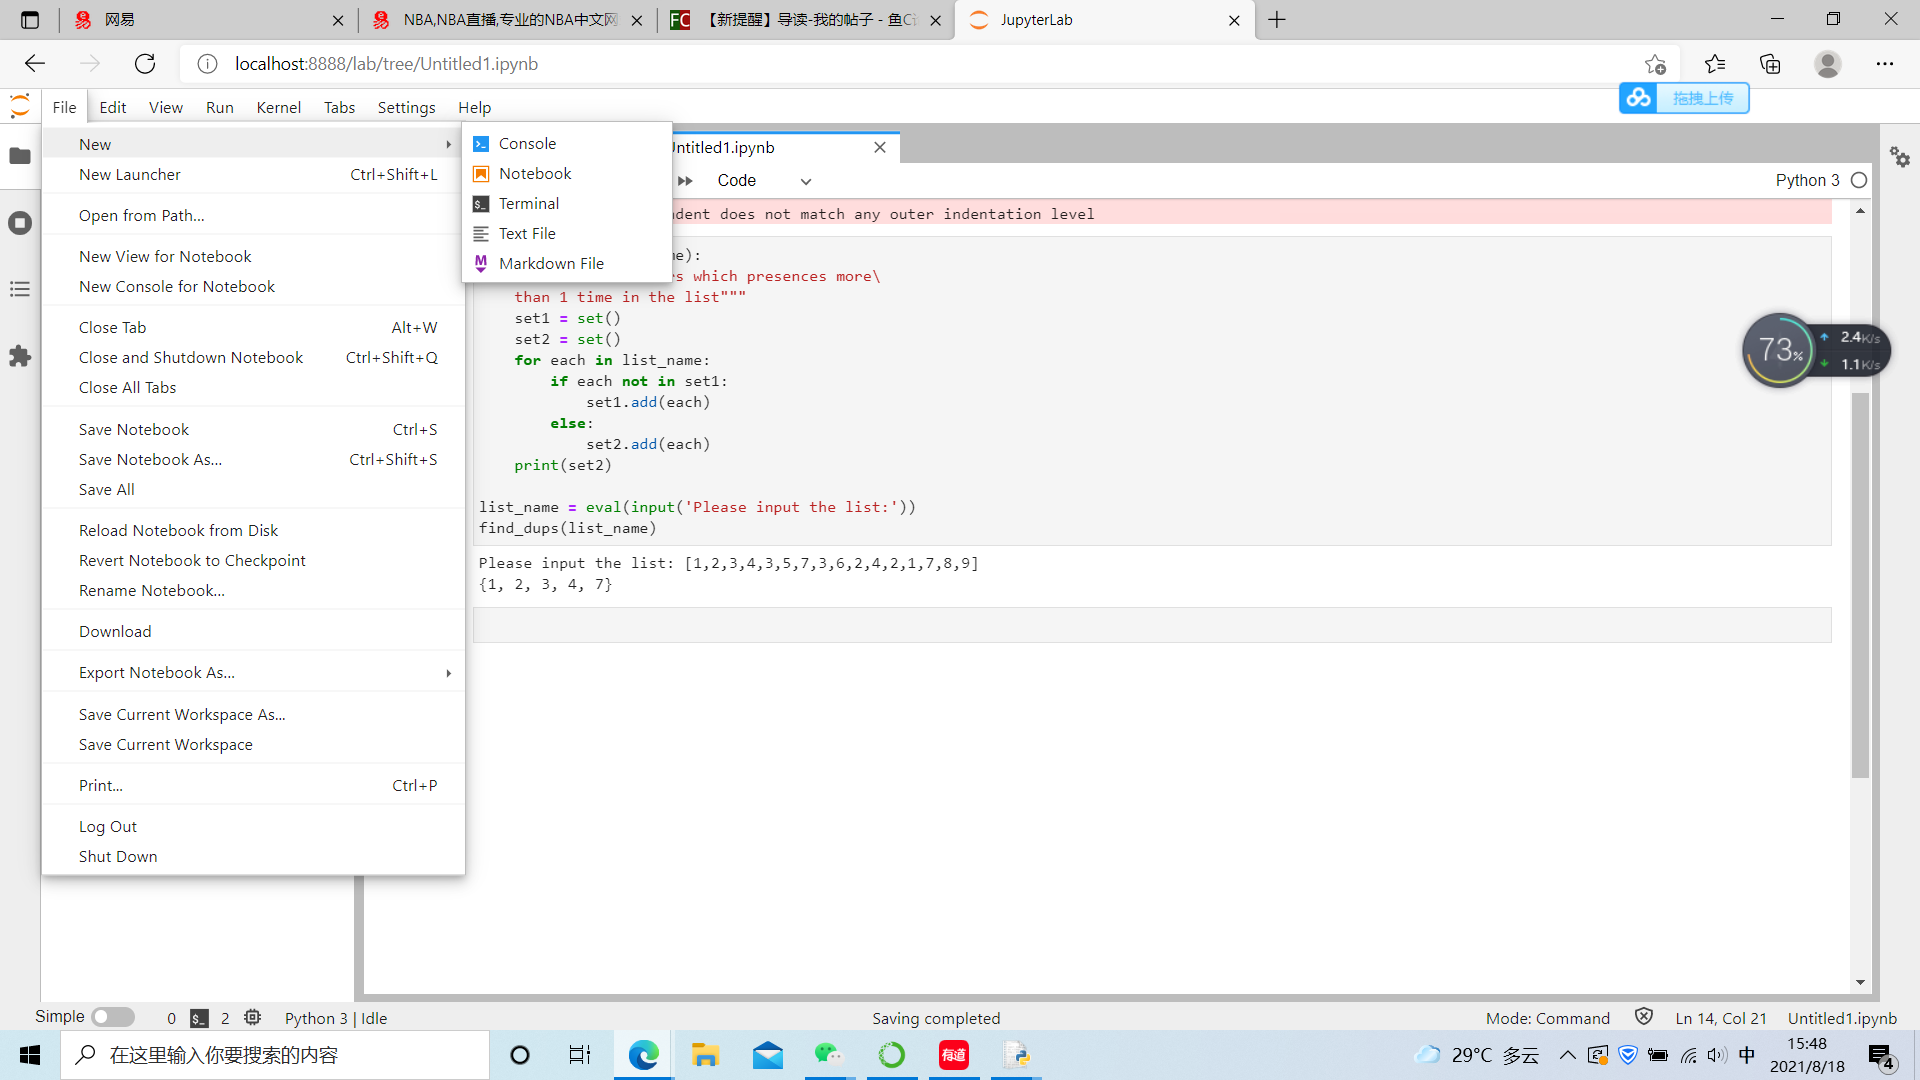Select Shut Down from File menu

click(x=117, y=856)
